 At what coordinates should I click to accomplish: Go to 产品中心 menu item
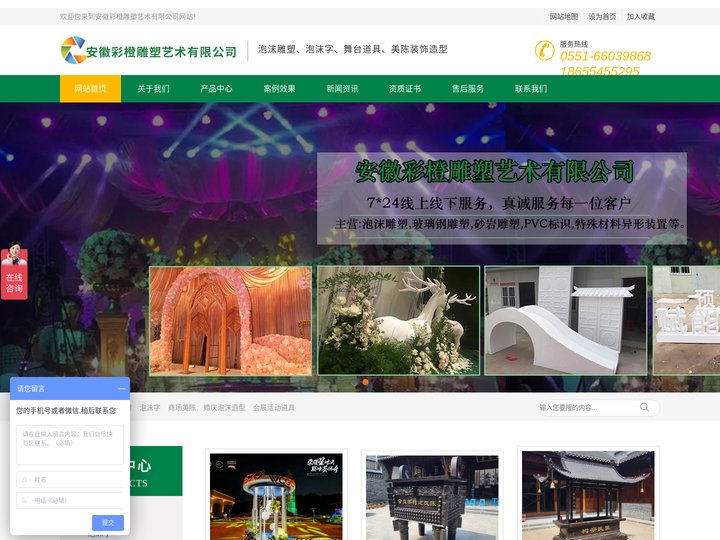pyautogui.click(x=216, y=89)
